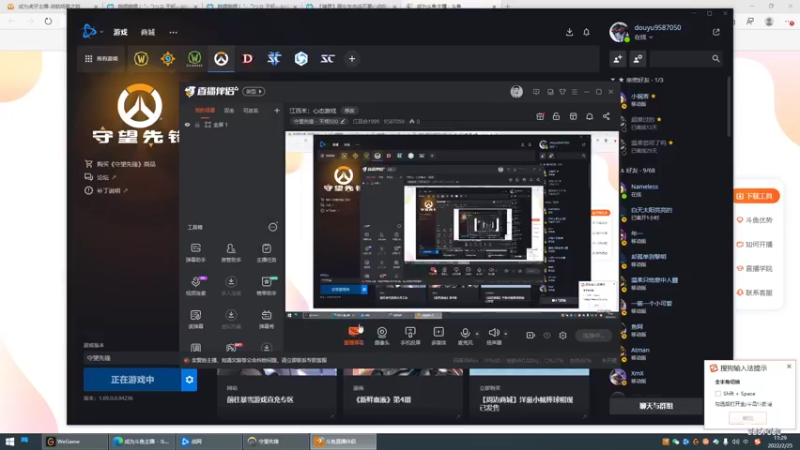The image size is (800, 450).
Task: Click the microphone 麦克风 icon
Action: [465, 335]
